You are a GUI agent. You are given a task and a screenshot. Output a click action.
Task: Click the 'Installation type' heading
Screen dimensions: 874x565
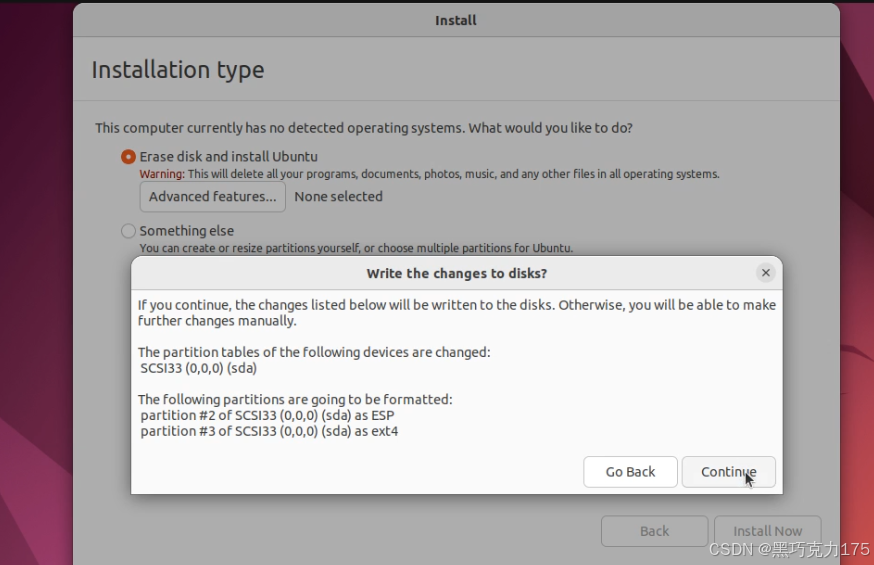(178, 70)
